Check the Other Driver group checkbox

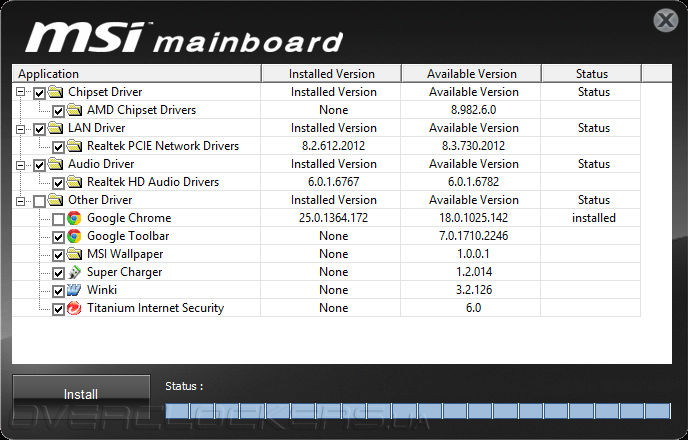(x=39, y=201)
